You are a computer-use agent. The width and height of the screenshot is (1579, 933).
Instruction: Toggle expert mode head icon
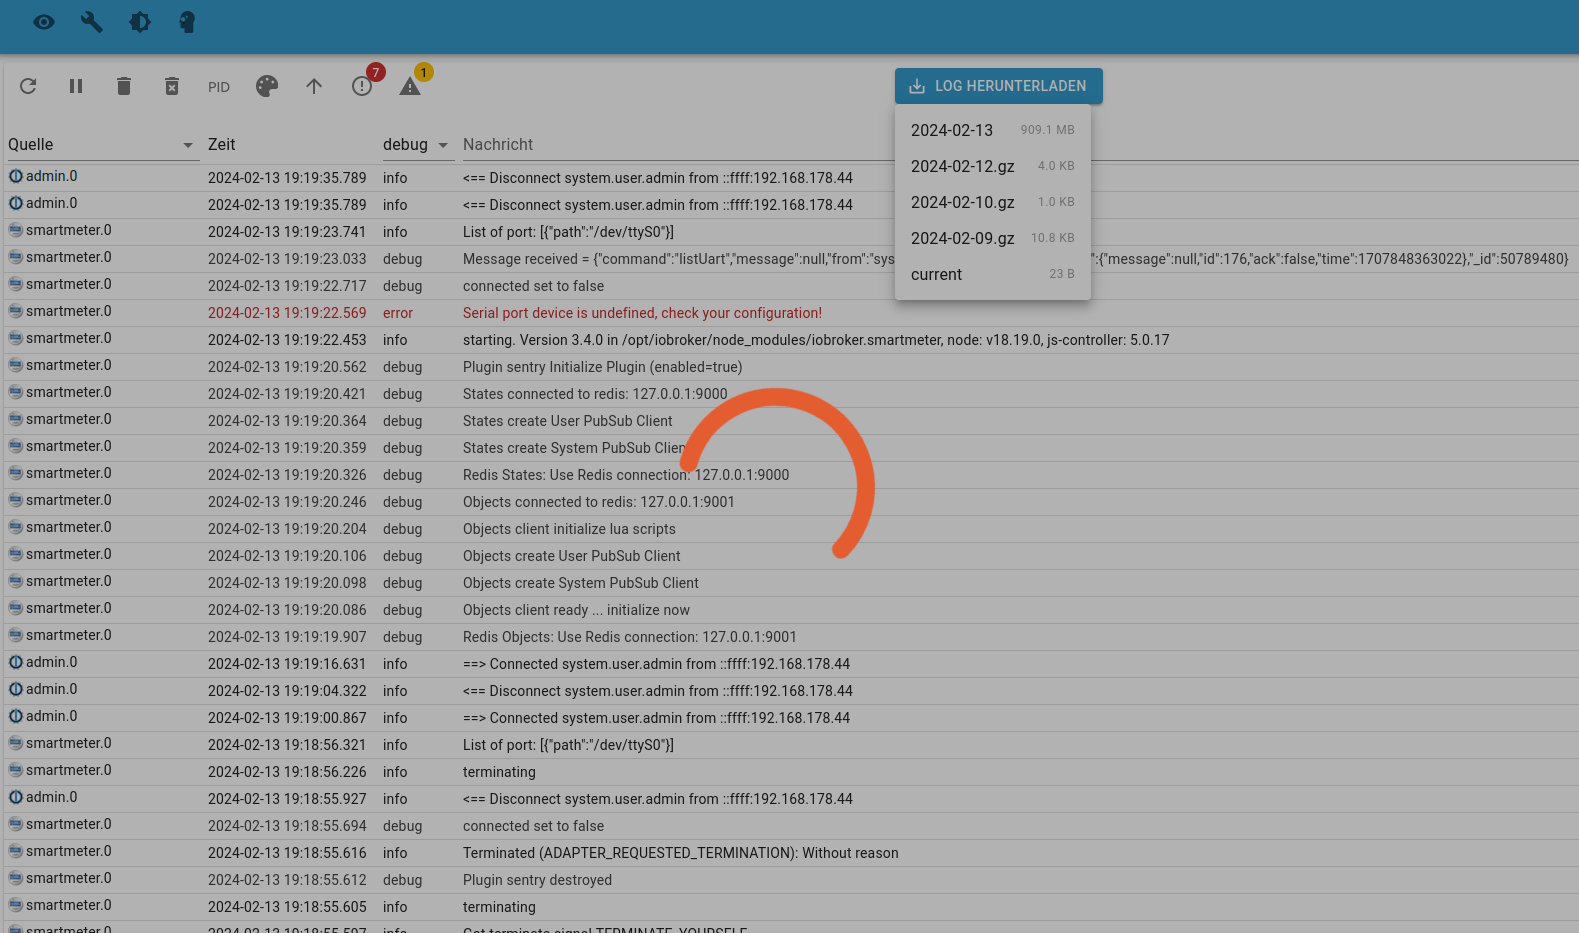pyautogui.click(x=187, y=22)
